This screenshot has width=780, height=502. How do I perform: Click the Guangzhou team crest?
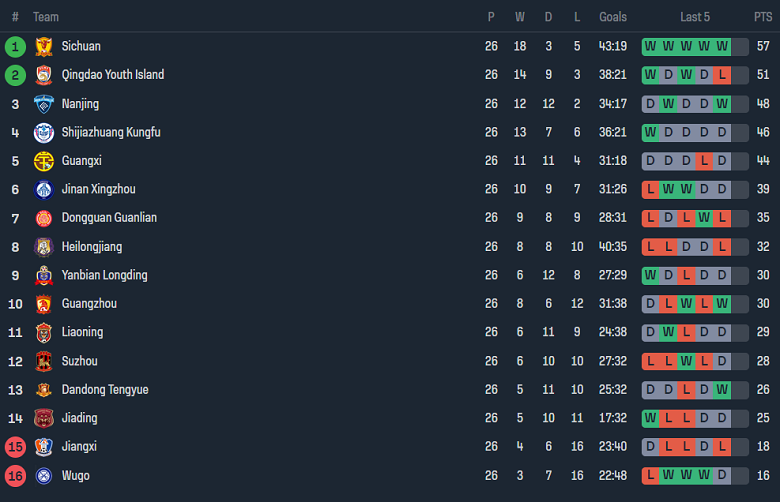pyautogui.click(x=43, y=304)
